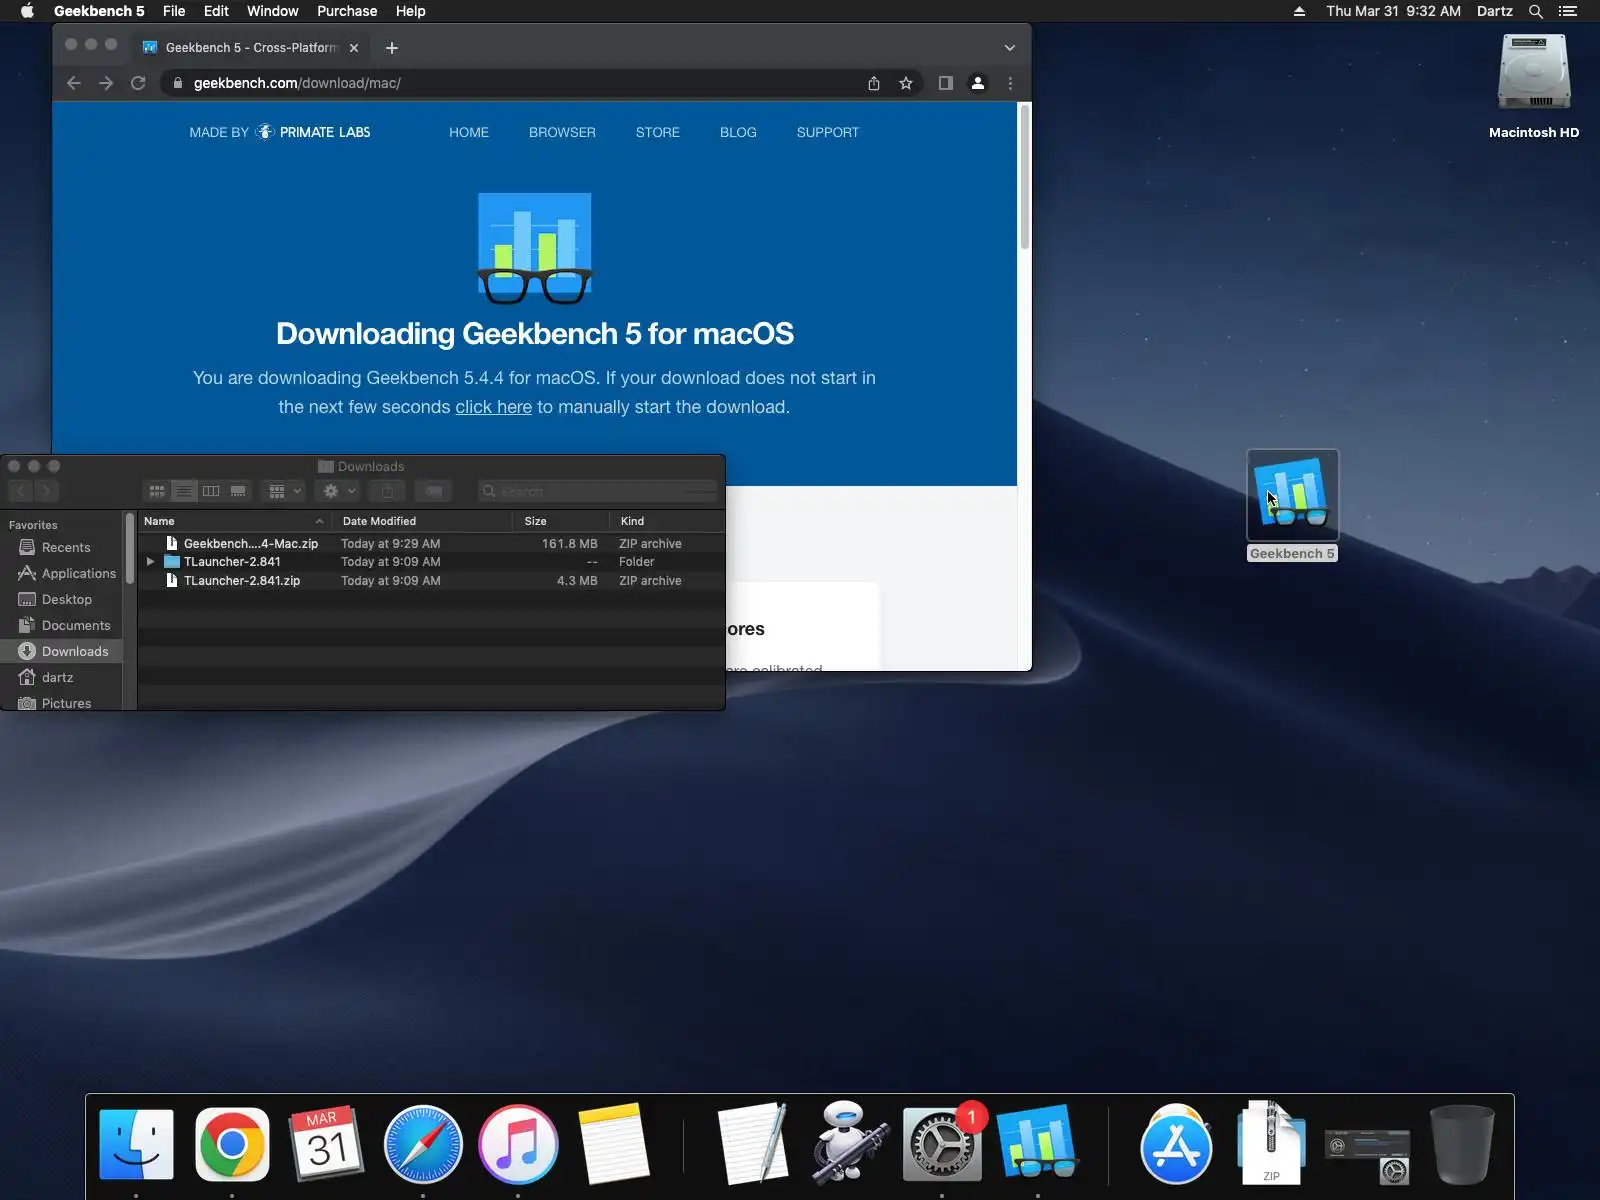Switch Finder to gallery view
This screenshot has width=1600, height=1200.
[238, 491]
